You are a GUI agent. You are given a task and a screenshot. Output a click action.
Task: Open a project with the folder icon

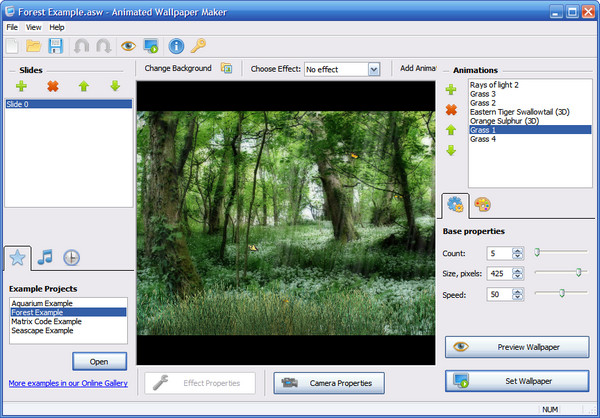tap(34, 46)
